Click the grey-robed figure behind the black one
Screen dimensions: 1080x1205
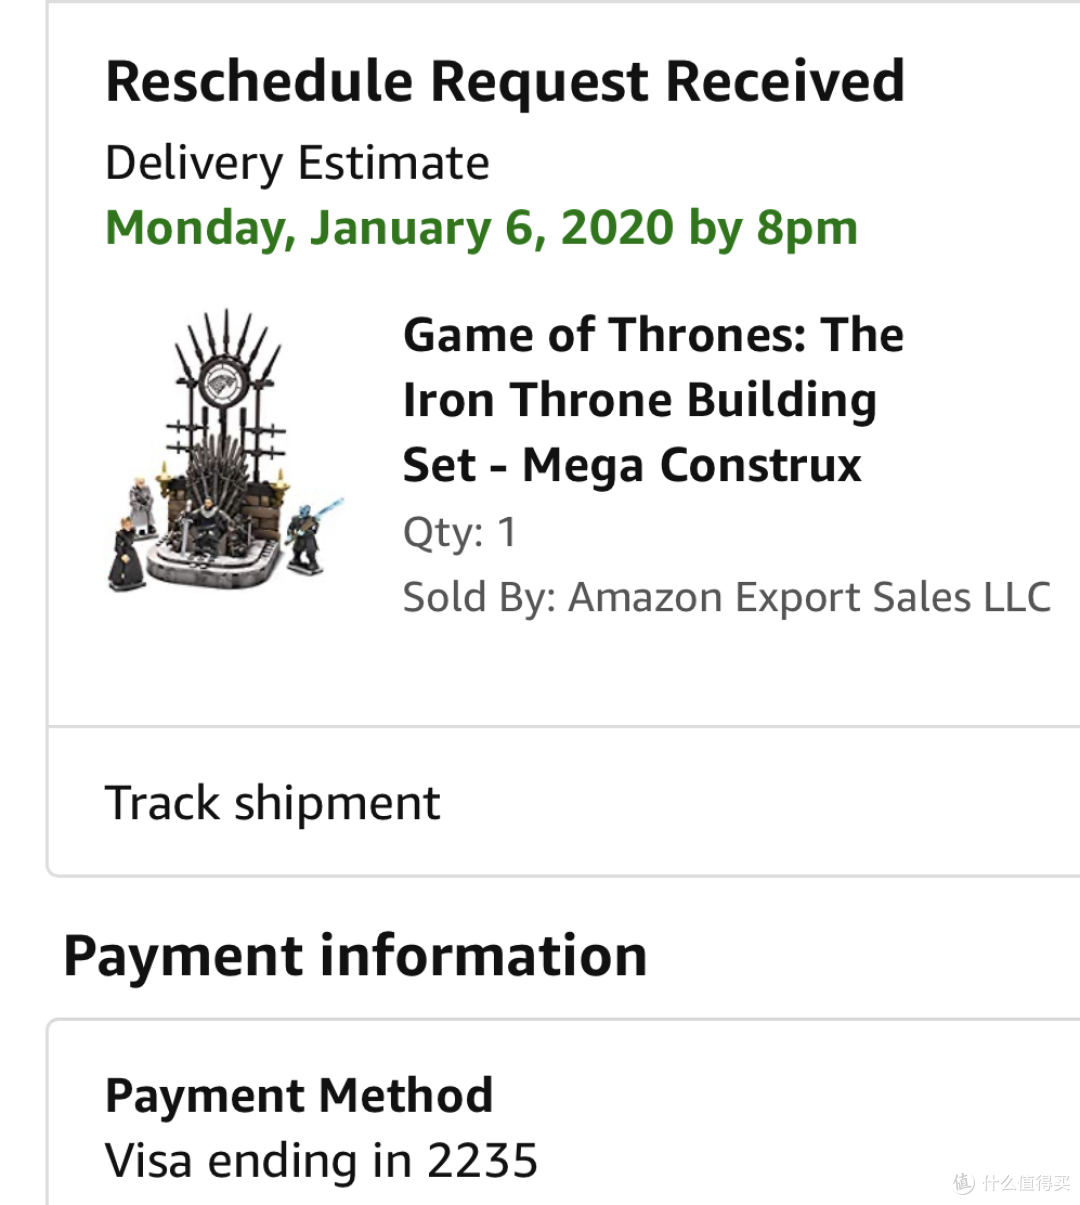pos(141,507)
